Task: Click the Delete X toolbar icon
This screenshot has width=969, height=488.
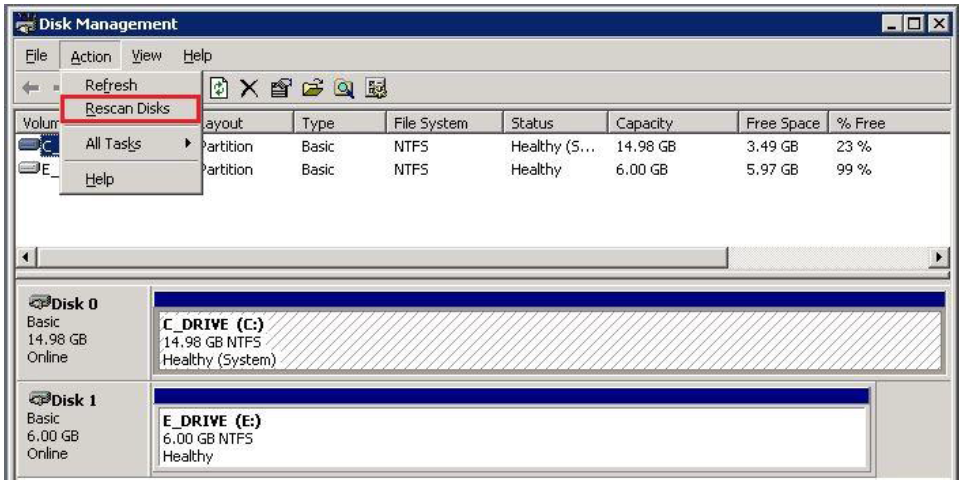Action: pyautogui.click(x=249, y=88)
